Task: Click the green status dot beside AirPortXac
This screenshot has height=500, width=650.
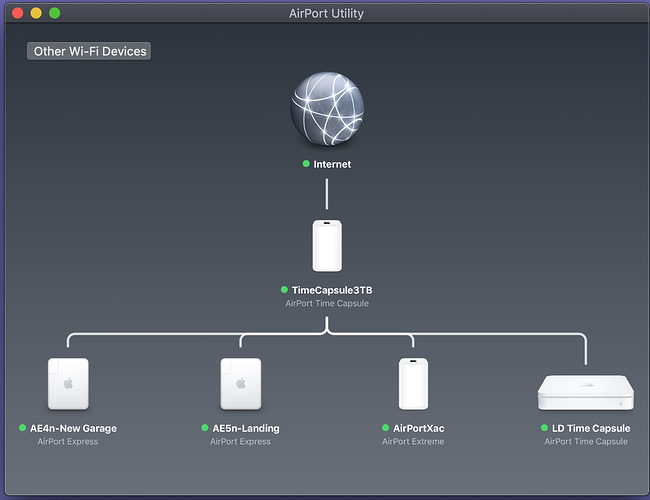Action: (386, 427)
